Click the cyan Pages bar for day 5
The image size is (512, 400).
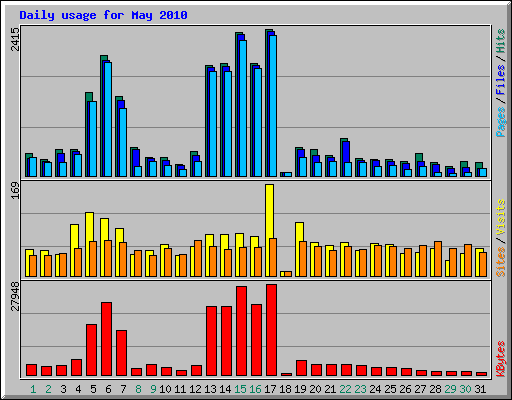point(93,139)
